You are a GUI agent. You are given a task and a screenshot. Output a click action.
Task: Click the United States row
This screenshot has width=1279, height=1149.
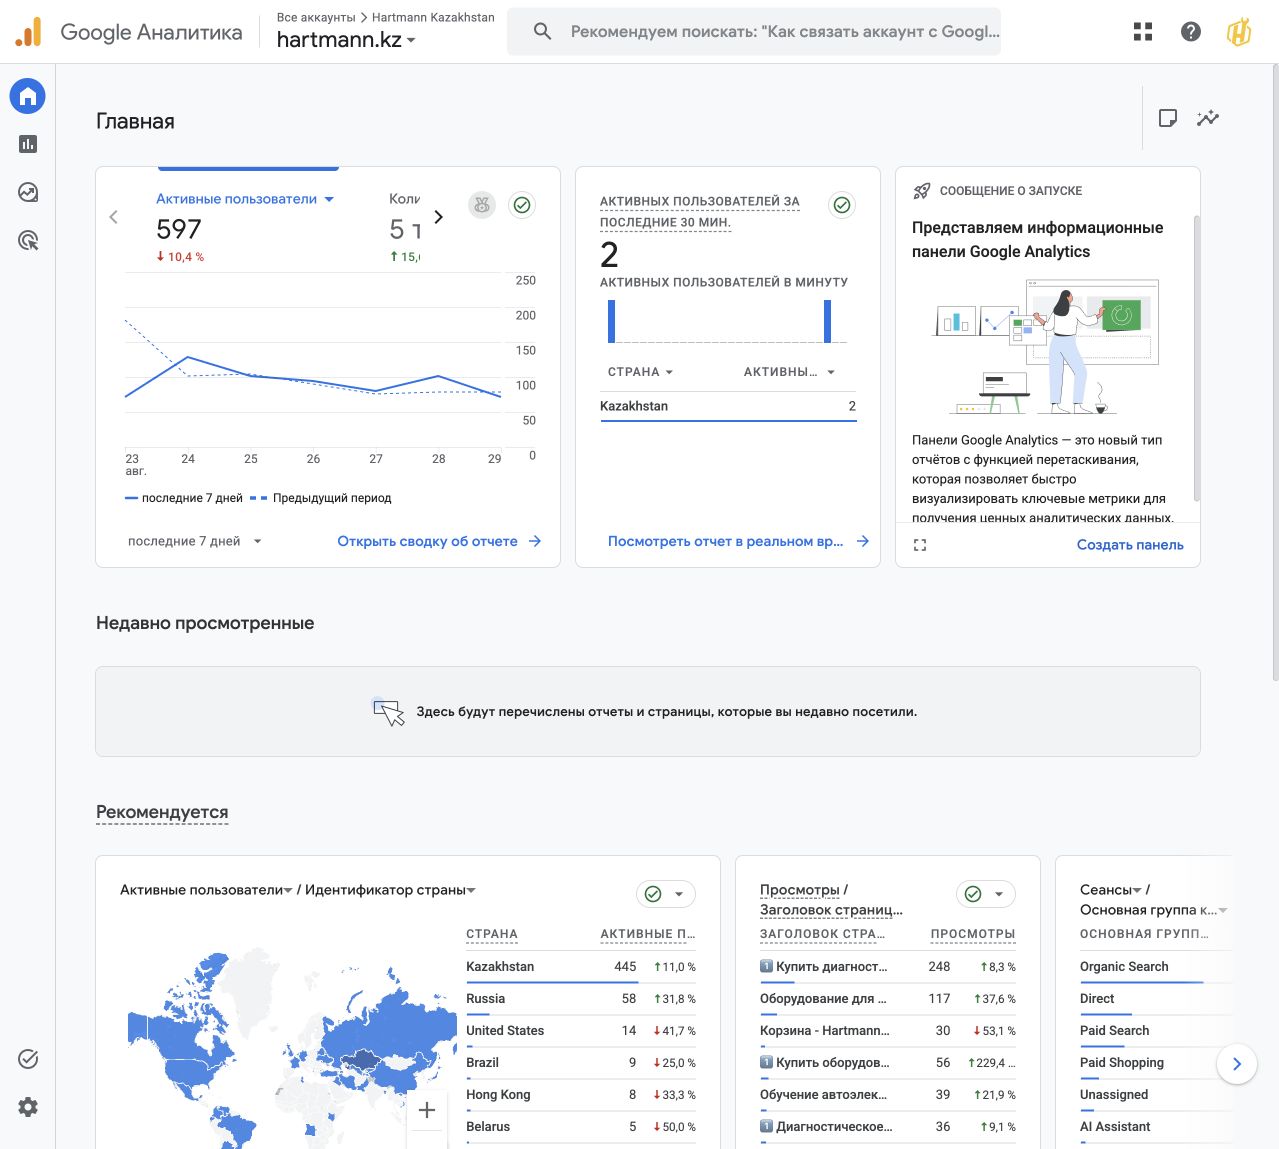581,1031
